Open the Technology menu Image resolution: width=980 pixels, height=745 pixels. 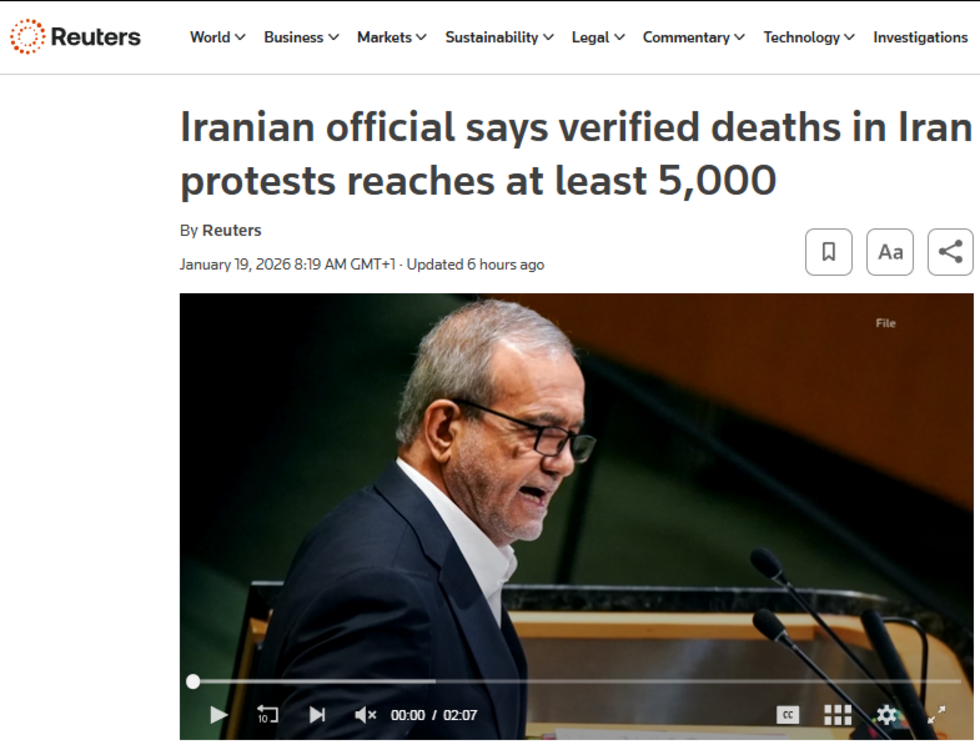[x=809, y=38]
